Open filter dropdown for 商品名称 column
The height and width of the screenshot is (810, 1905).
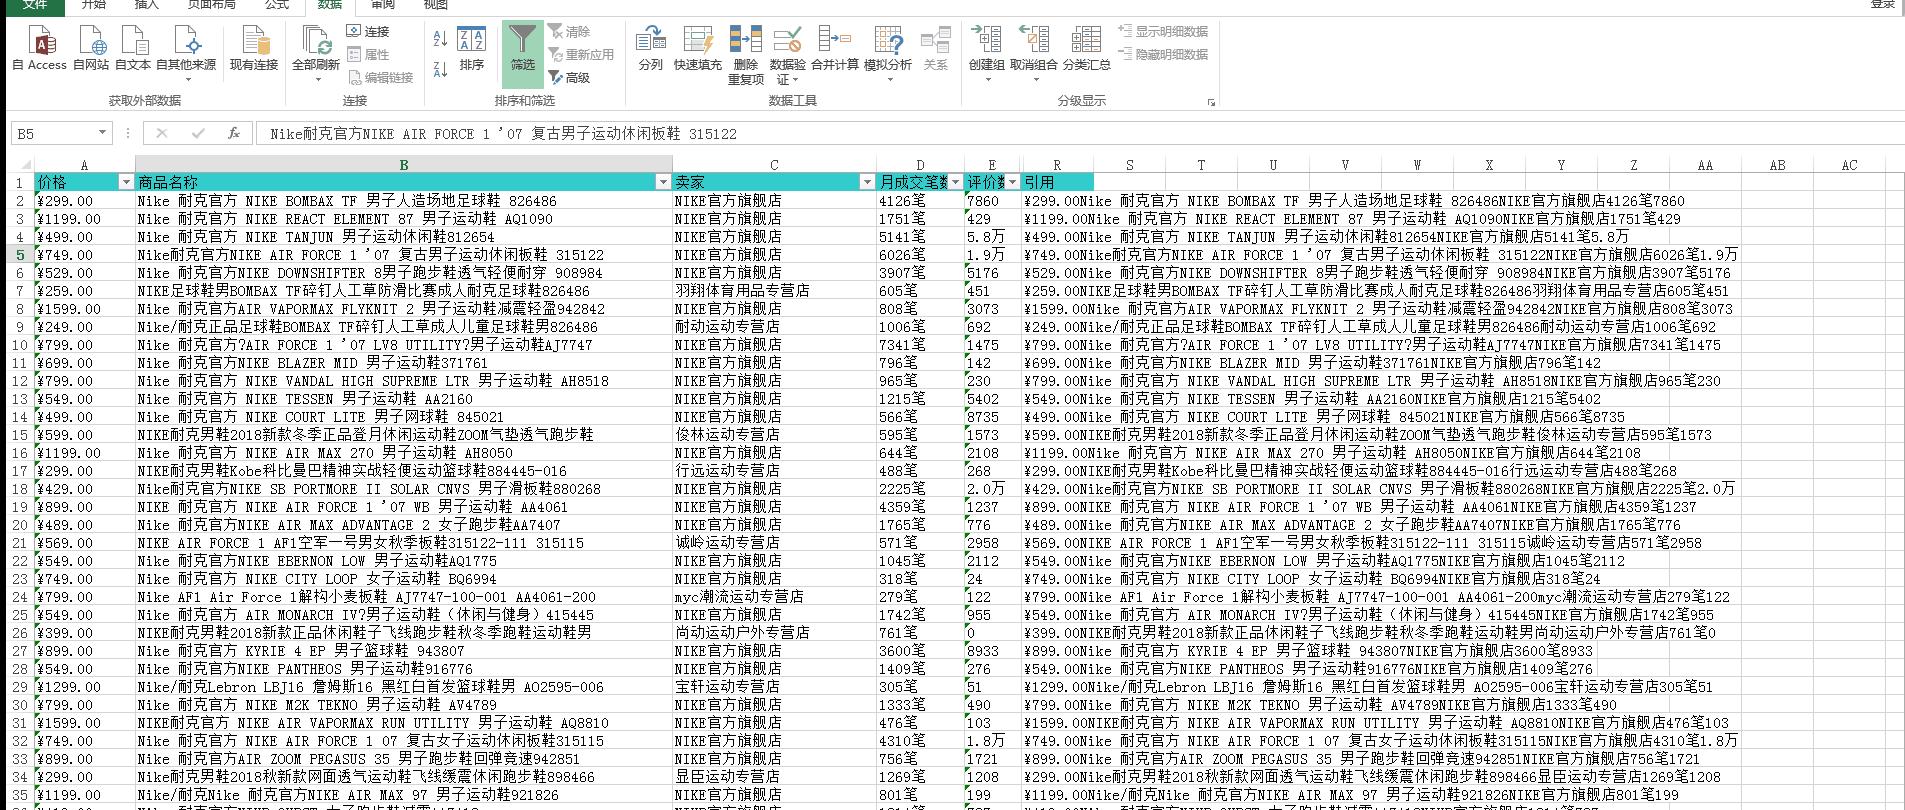(663, 182)
